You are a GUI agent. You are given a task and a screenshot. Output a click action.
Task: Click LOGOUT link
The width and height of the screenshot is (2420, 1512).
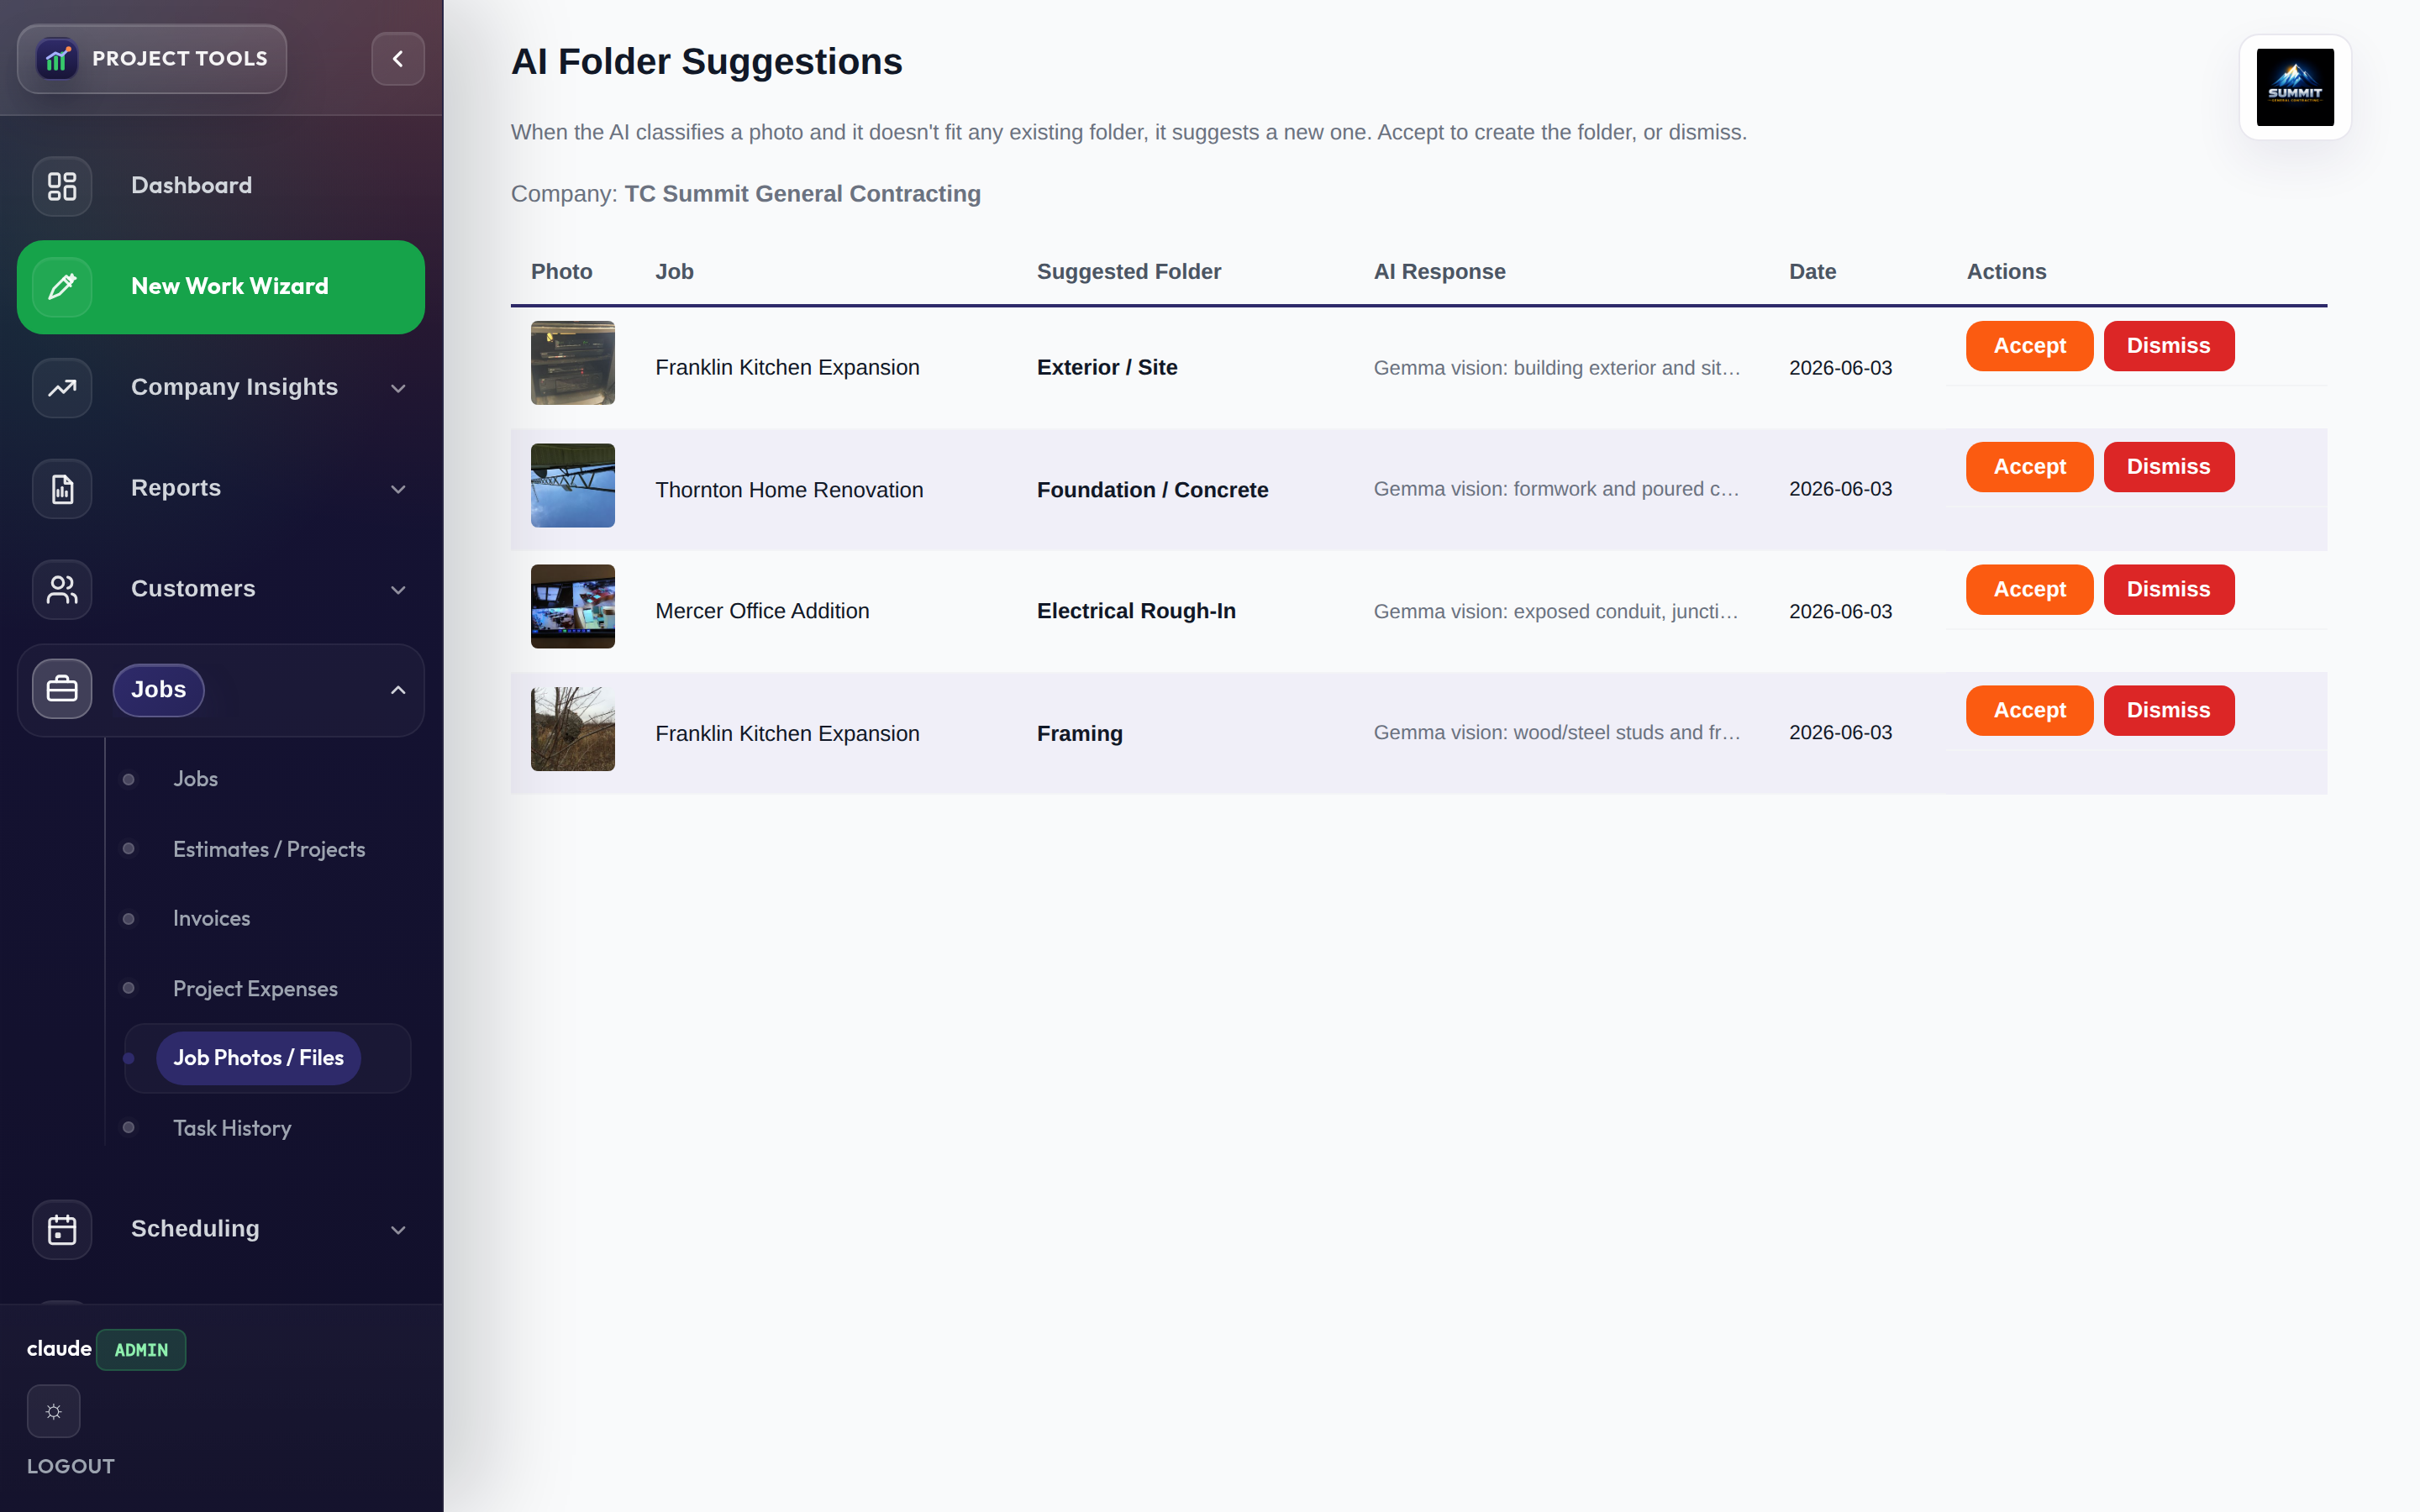pos(71,1466)
